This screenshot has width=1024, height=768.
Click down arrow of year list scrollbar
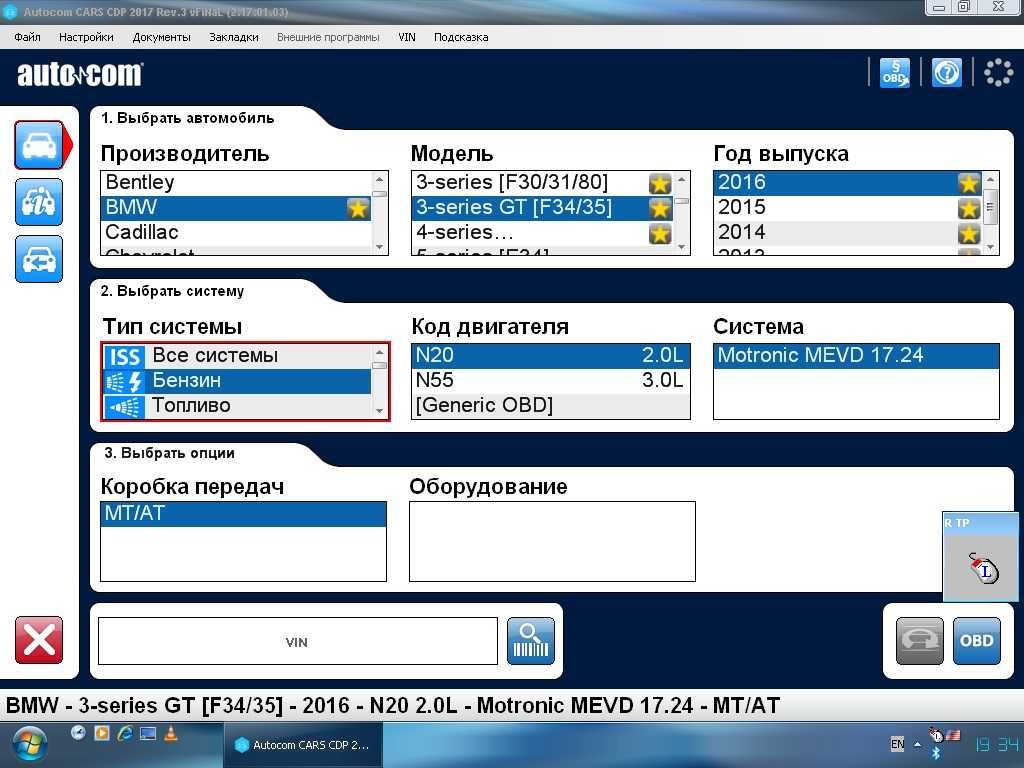point(991,248)
